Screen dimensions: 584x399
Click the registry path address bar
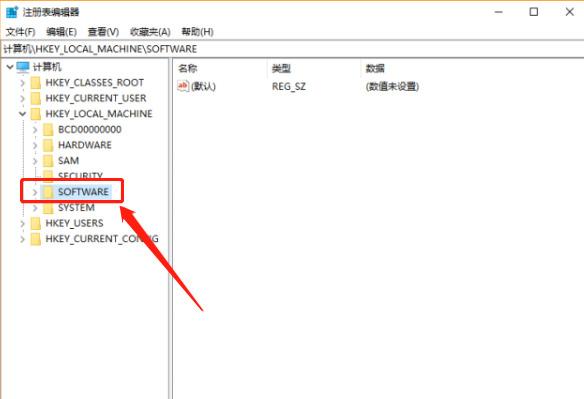tap(292, 49)
